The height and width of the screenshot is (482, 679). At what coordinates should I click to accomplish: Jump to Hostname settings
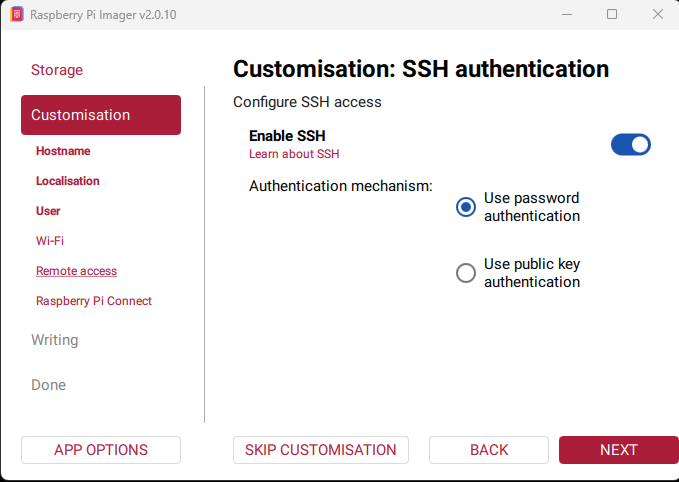point(63,151)
